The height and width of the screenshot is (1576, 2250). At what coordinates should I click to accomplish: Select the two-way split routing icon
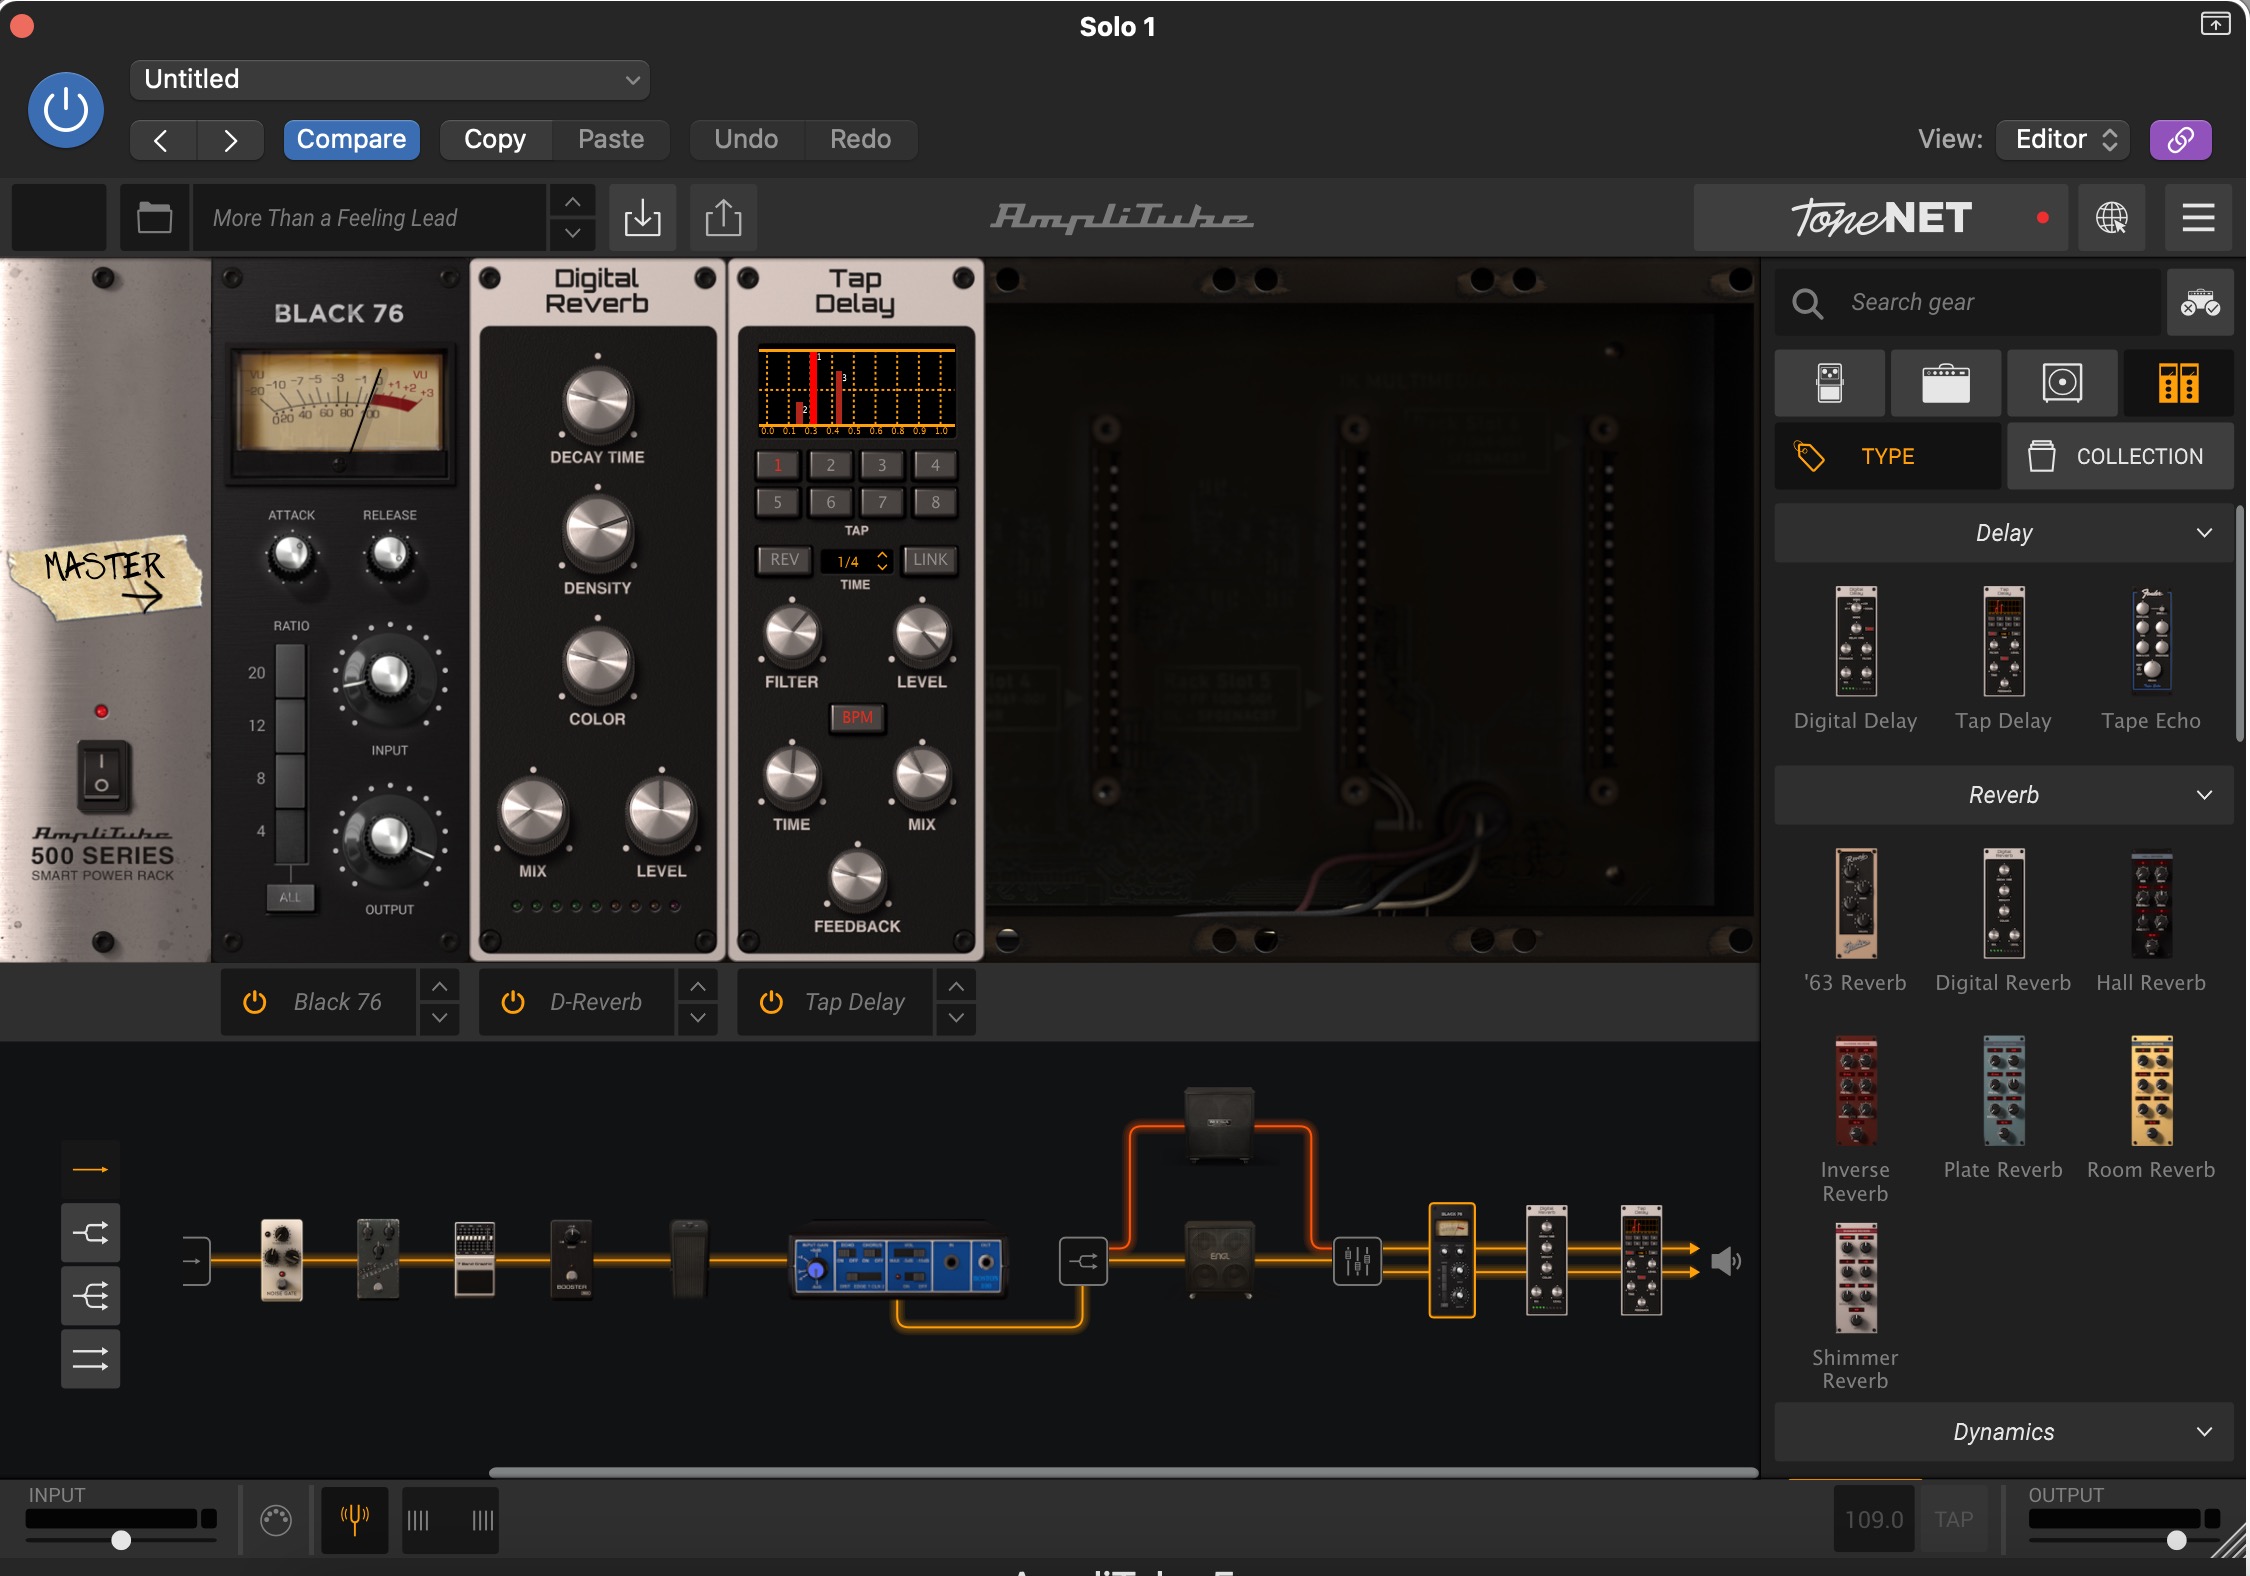pyautogui.click(x=90, y=1233)
